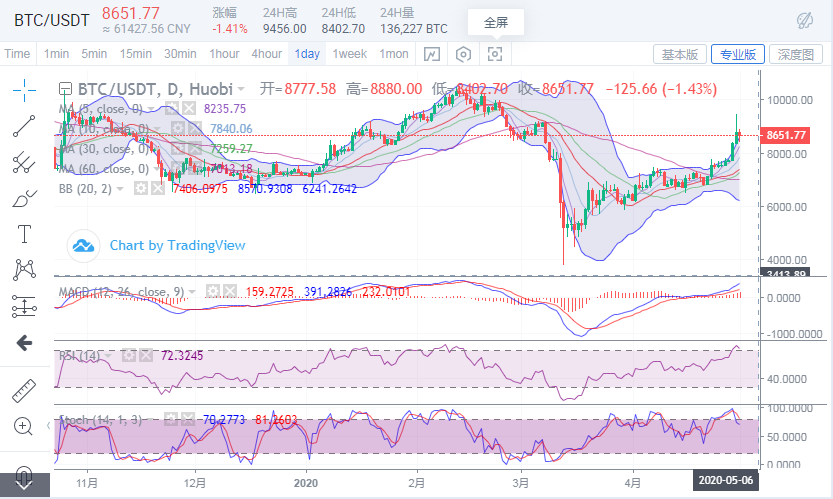Screen dimensions: 833x499
Task: Select the 4hour interval
Action: [x=267, y=54]
